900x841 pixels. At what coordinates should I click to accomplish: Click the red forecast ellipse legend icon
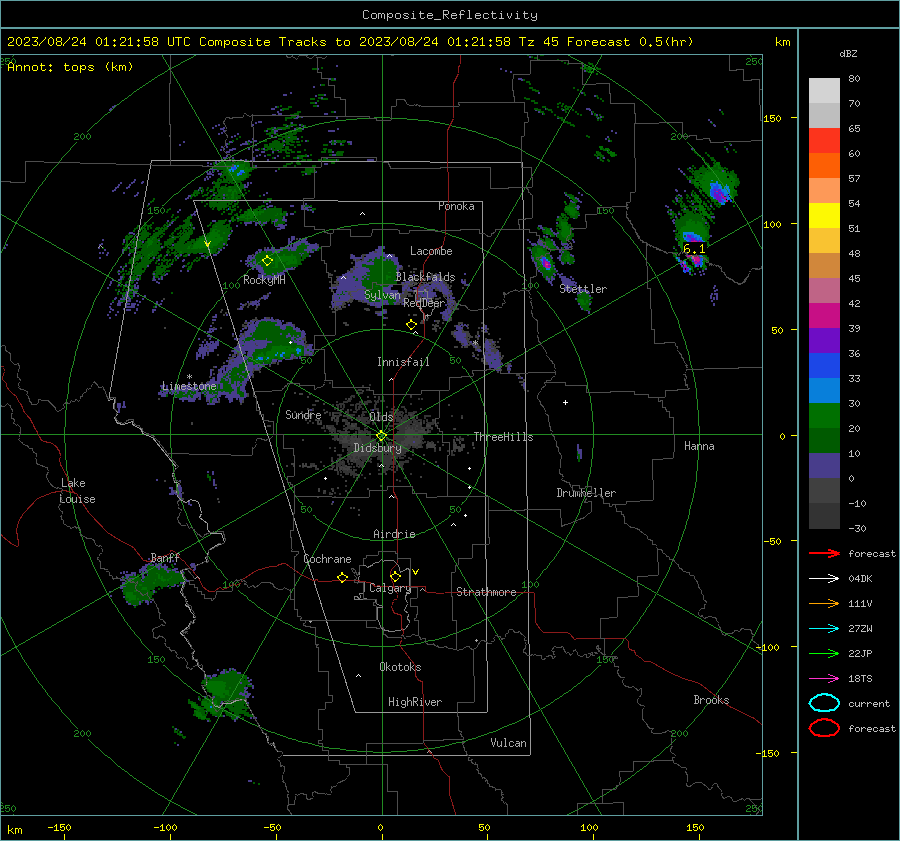(824, 728)
